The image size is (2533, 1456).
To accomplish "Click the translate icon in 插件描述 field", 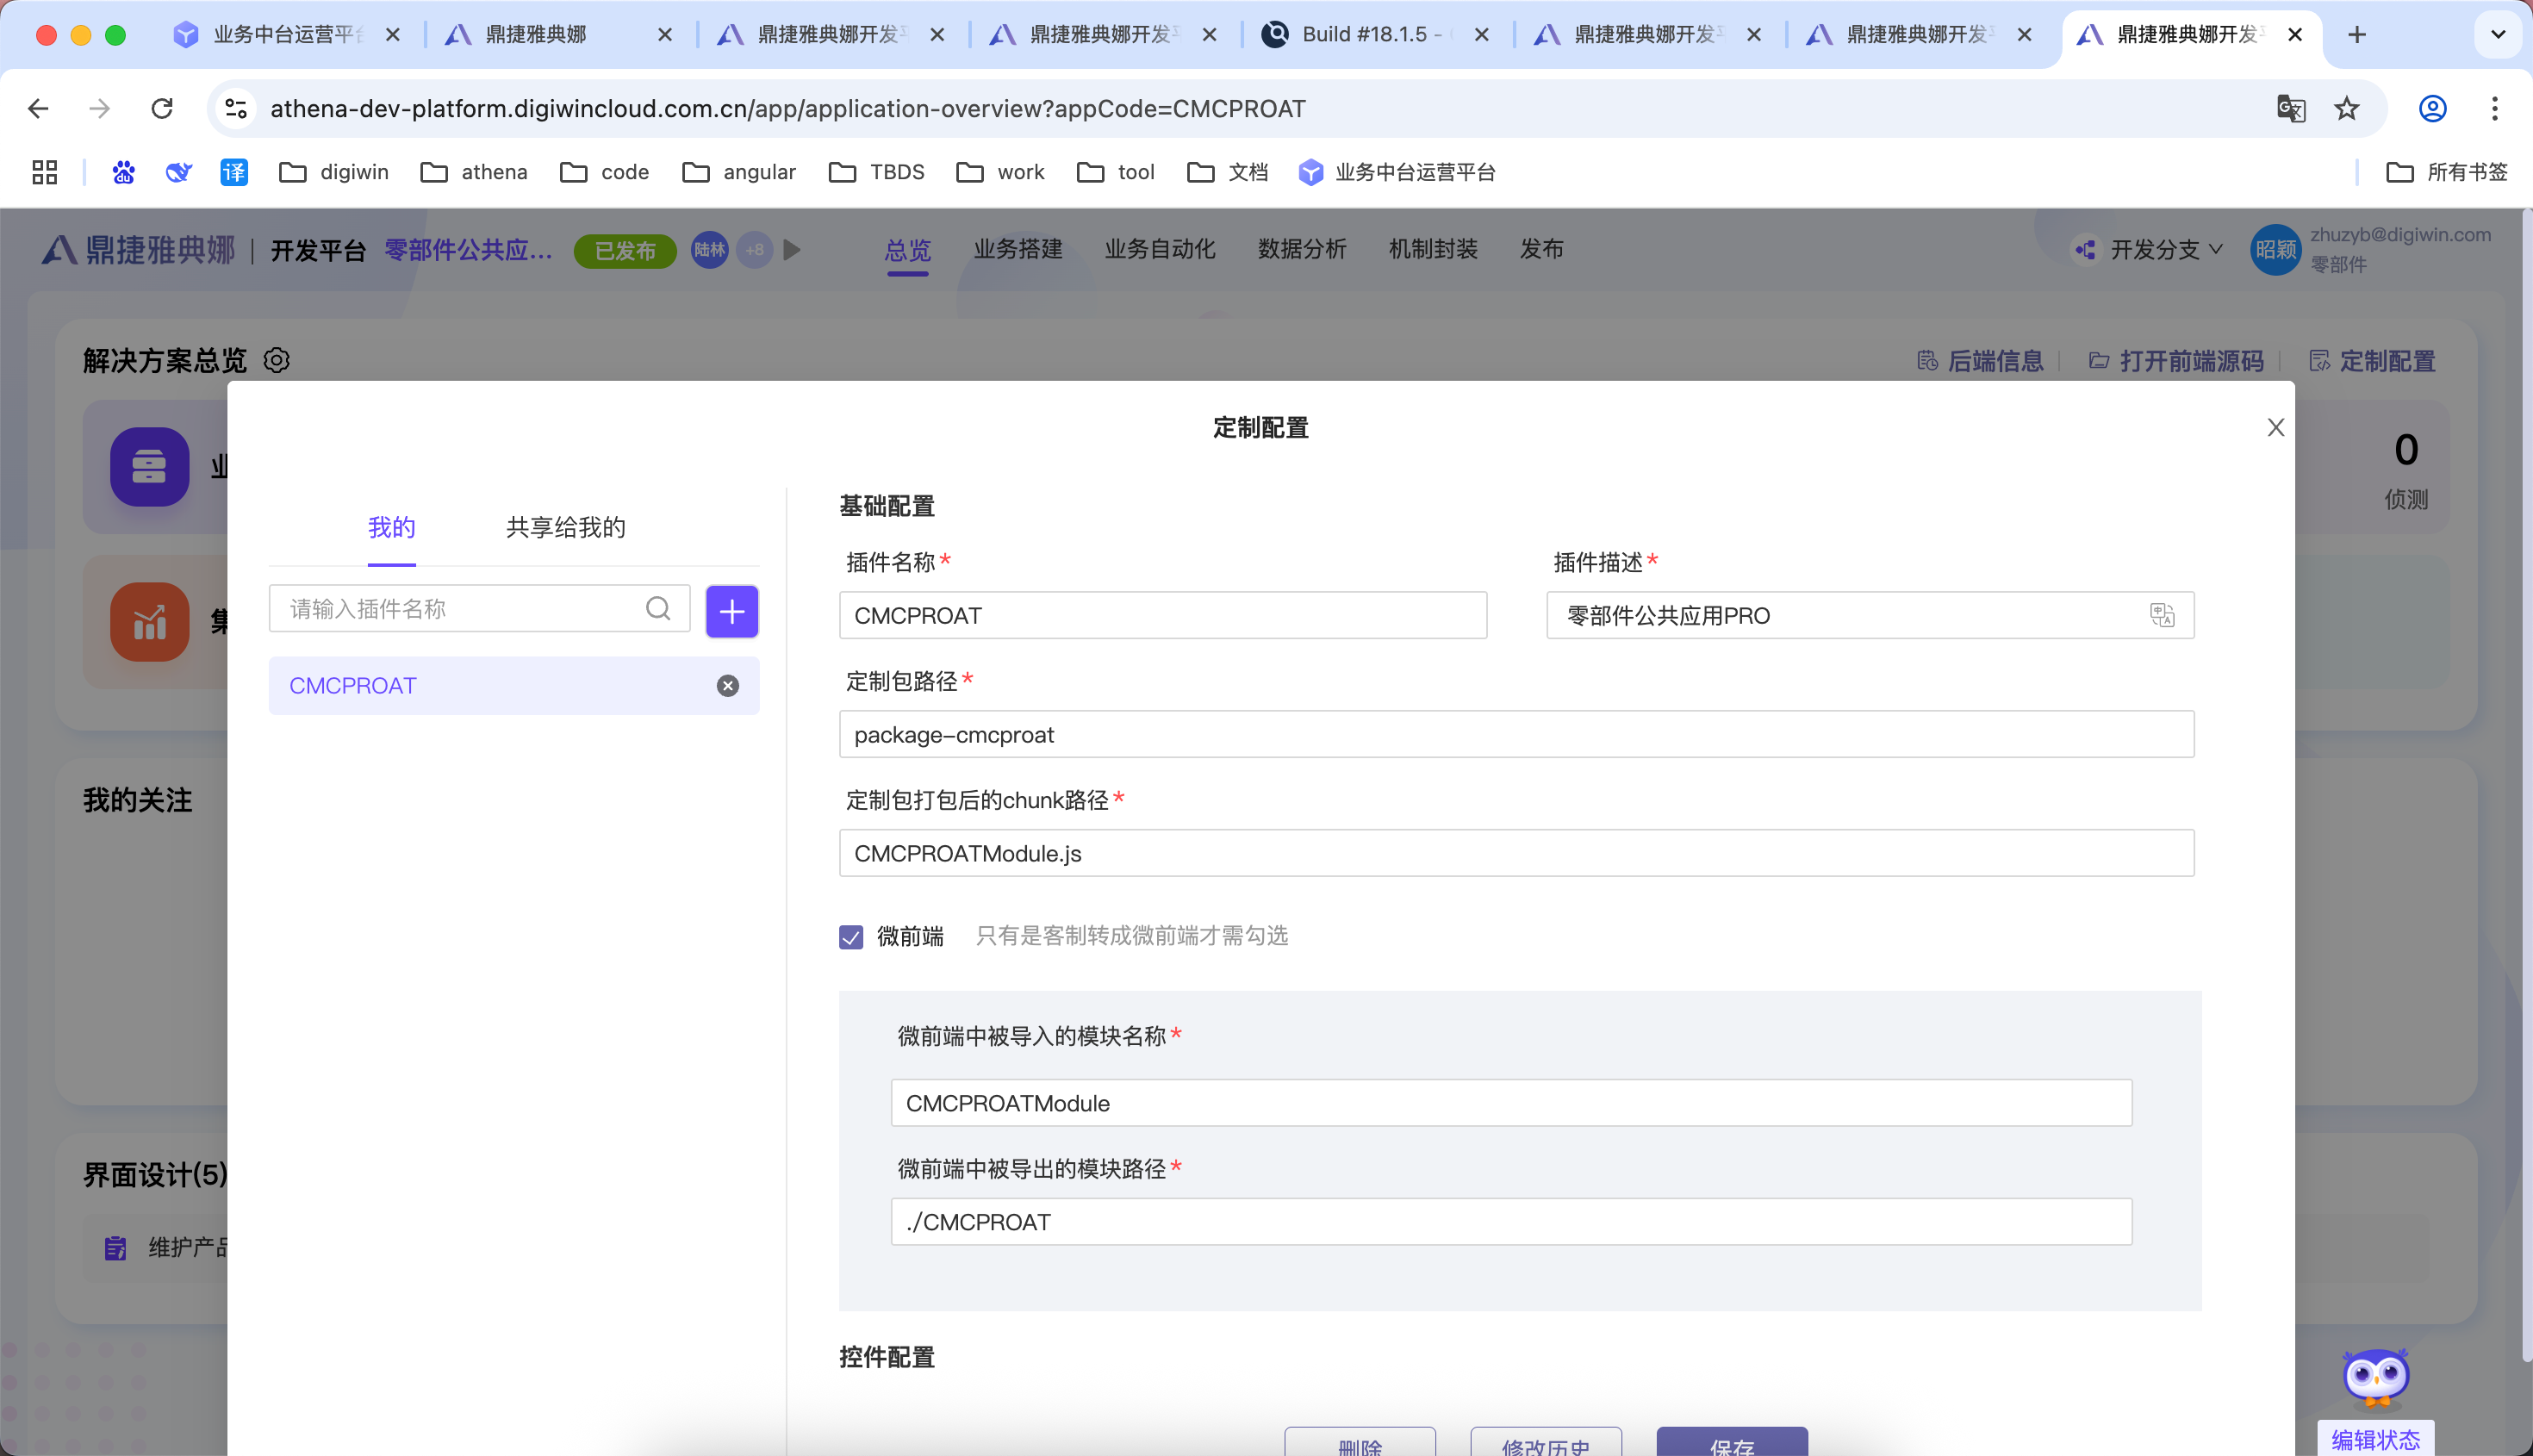I will click(2162, 615).
